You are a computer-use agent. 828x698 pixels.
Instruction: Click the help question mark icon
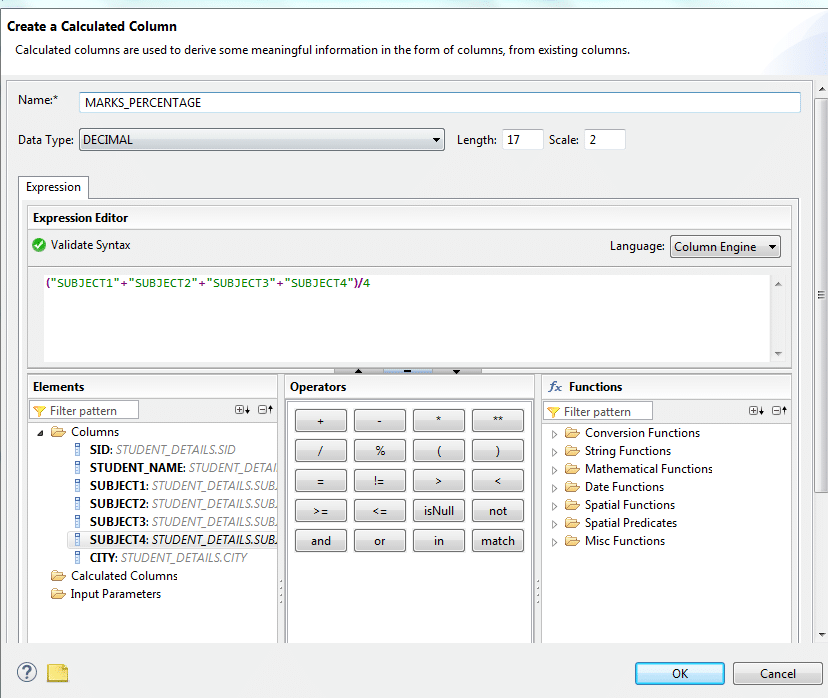click(27, 672)
